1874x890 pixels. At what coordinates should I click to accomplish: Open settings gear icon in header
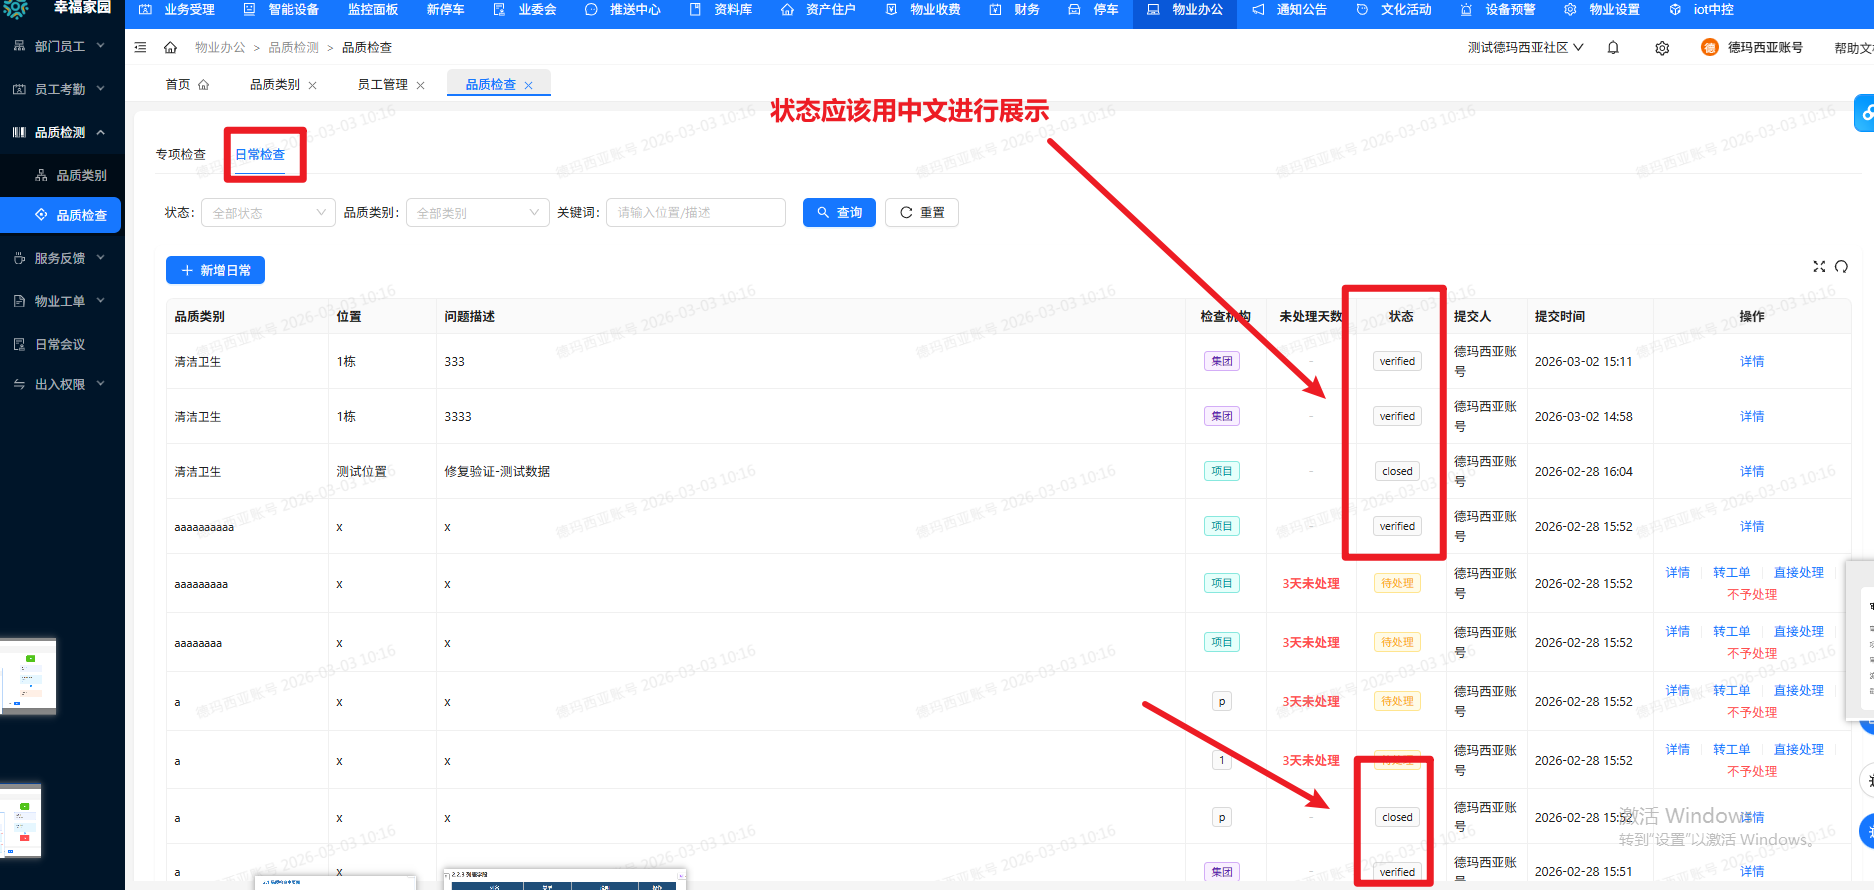click(1662, 48)
